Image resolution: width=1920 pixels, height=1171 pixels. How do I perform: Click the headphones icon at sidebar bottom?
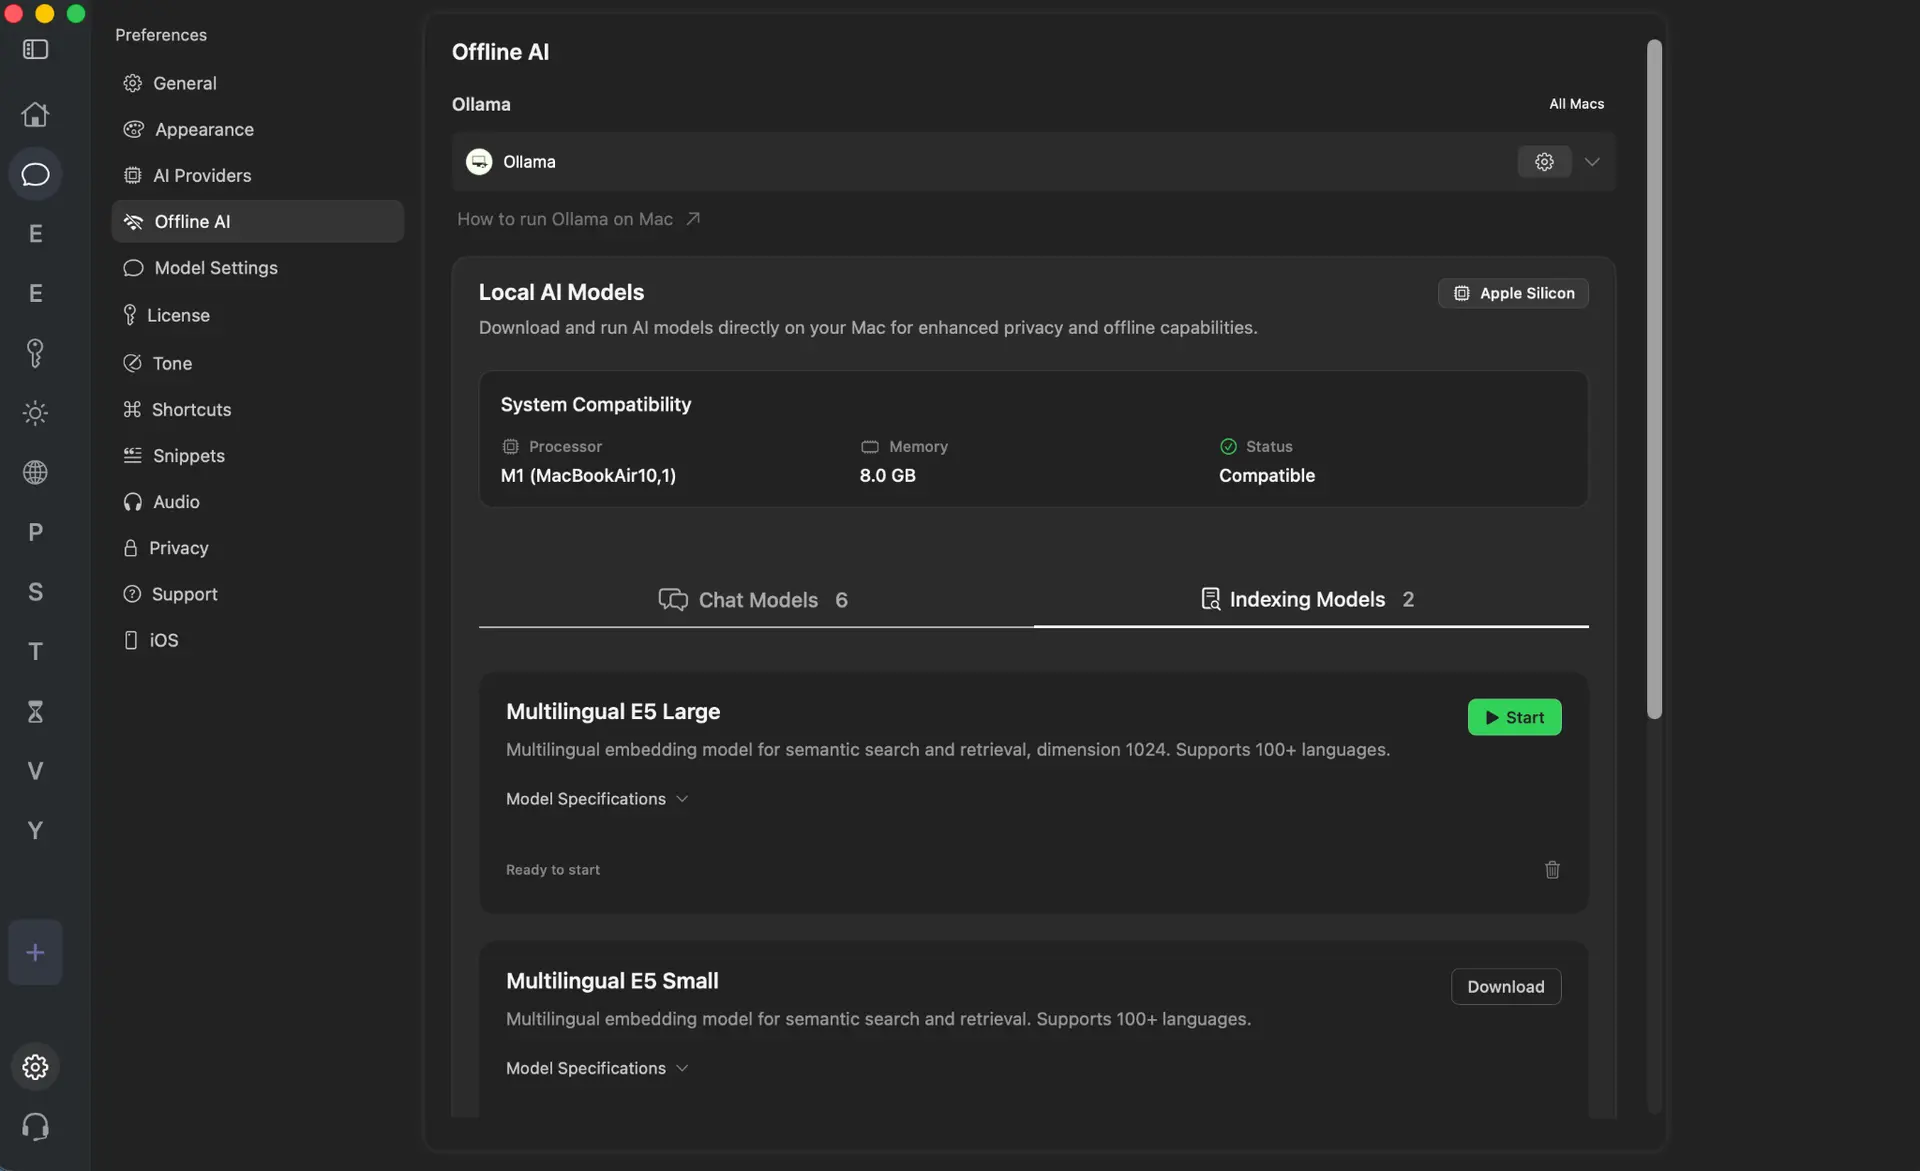pos(36,1127)
